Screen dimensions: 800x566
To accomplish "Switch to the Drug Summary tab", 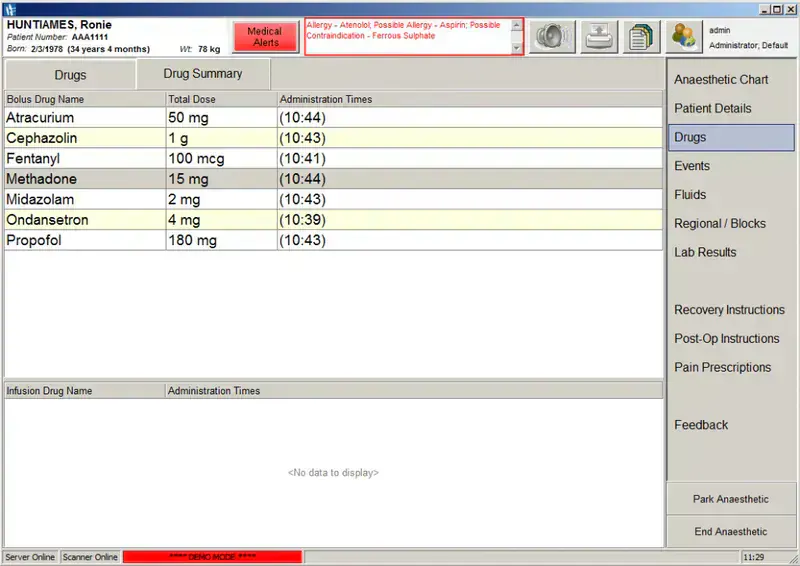I will click(x=203, y=74).
